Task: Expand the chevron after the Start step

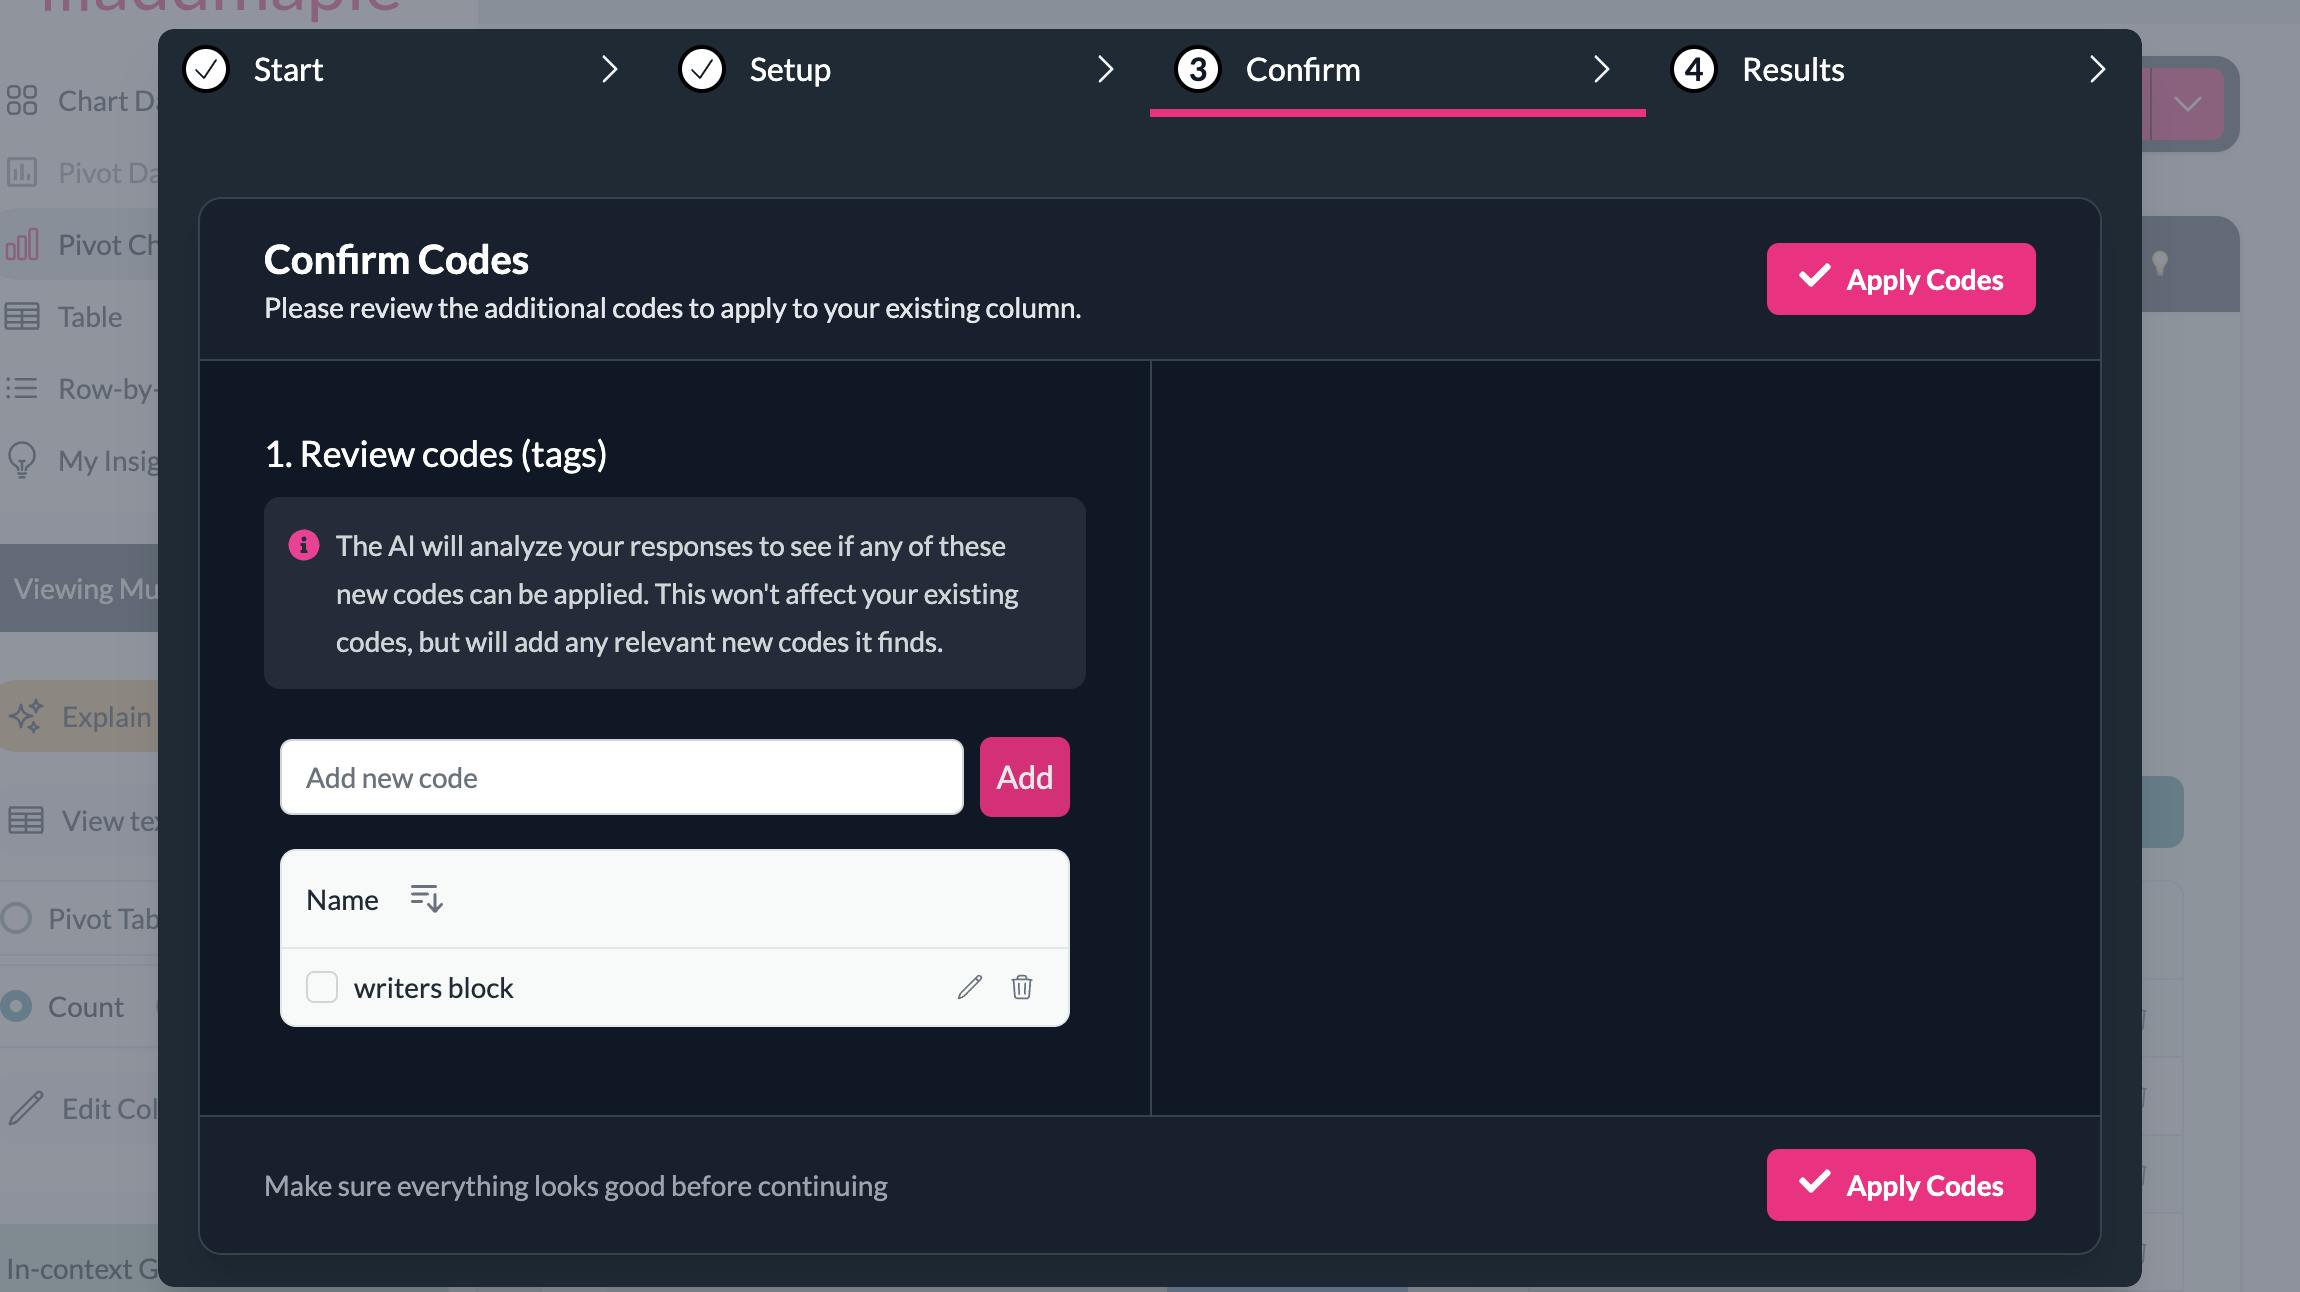Action: click(610, 70)
